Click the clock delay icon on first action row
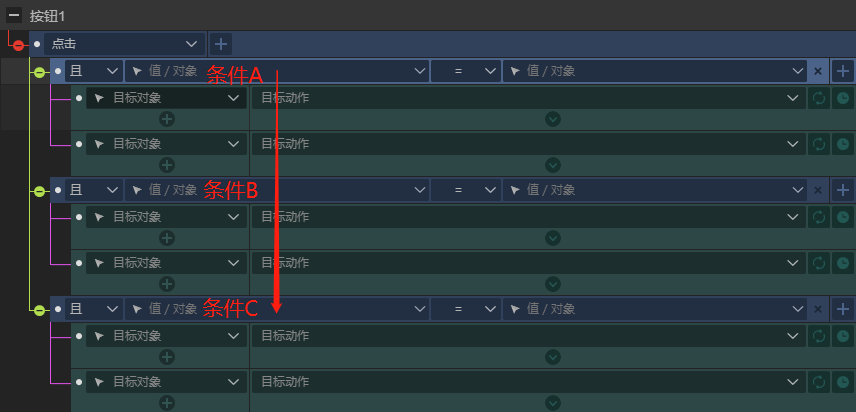Image resolution: width=856 pixels, height=412 pixels. click(843, 98)
